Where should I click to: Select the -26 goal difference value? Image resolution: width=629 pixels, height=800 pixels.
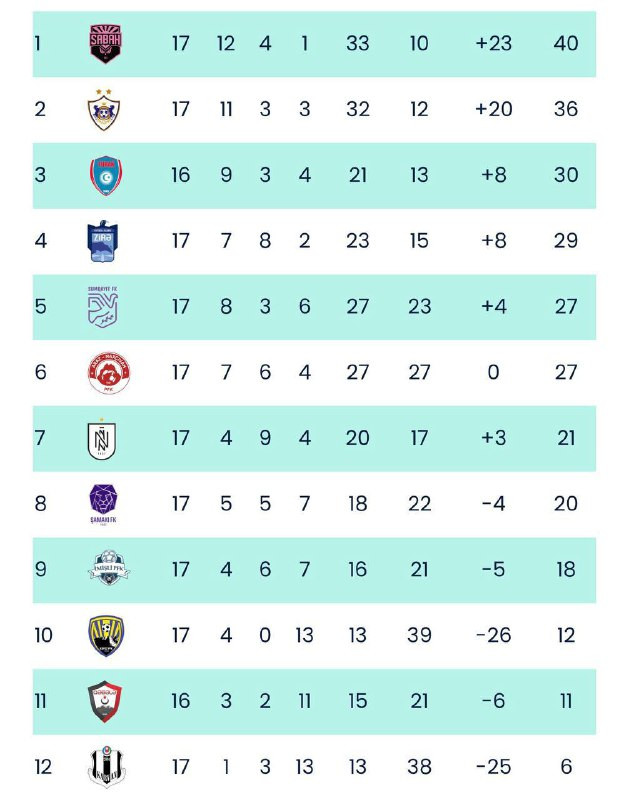(x=493, y=635)
